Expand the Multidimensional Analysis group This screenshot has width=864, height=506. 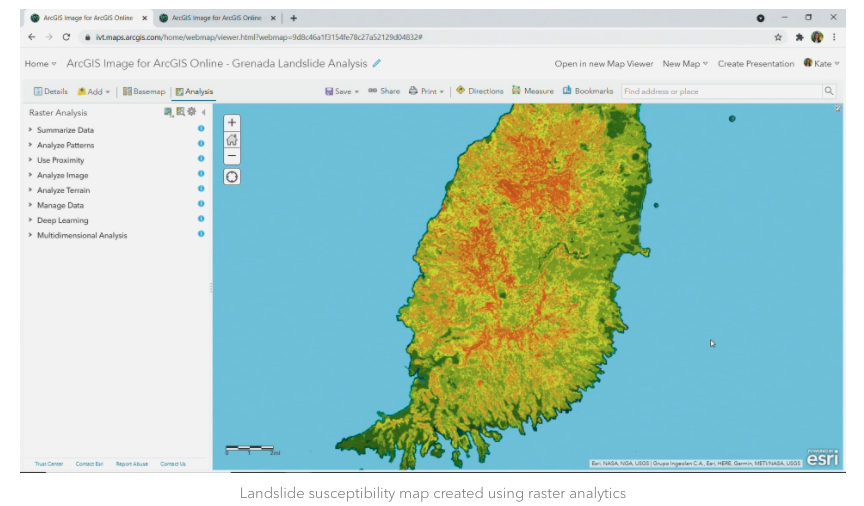[x=30, y=235]
